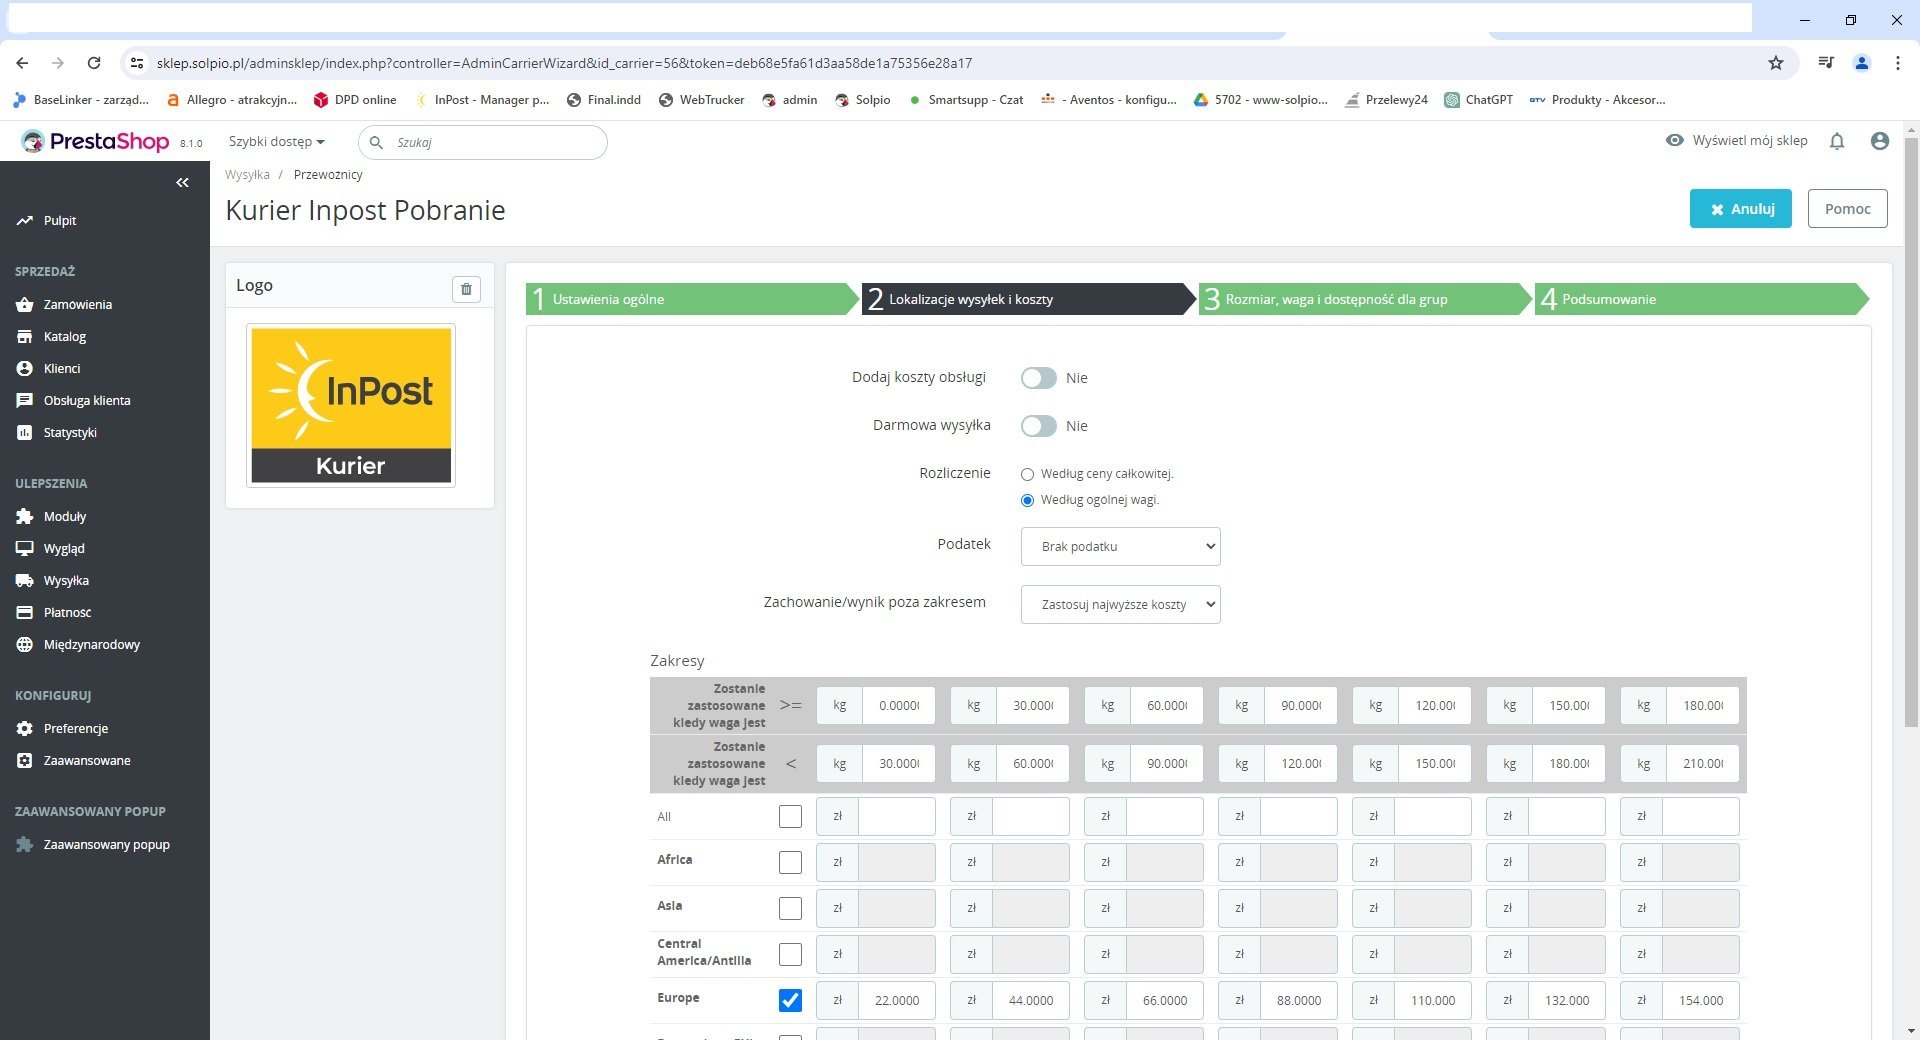This screenshot has height=1040, width=1920.
Task: Open the Zachowanie/wynik poza zakresem dropdown
Action: coord(1120,604)
